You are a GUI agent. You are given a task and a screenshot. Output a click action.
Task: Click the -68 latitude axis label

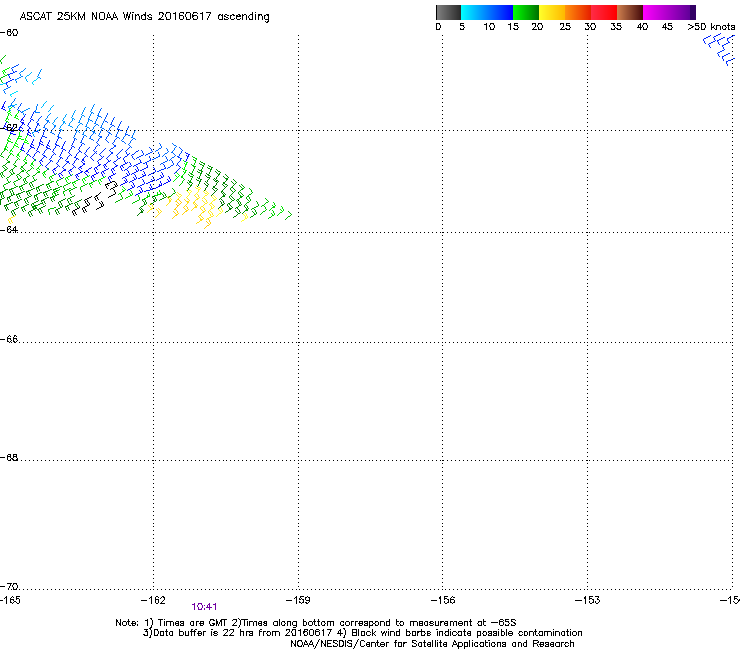click(x=9, y=457)
